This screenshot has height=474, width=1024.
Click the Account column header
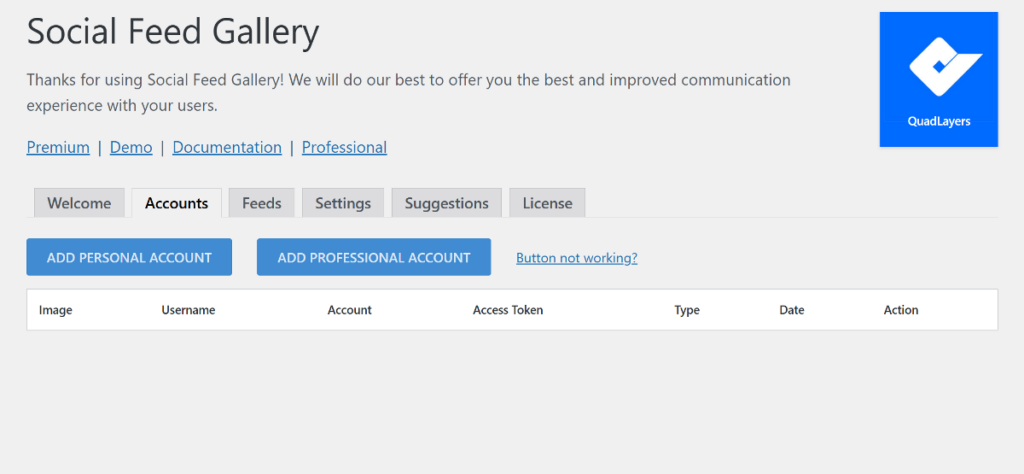[x=349, y=310]
